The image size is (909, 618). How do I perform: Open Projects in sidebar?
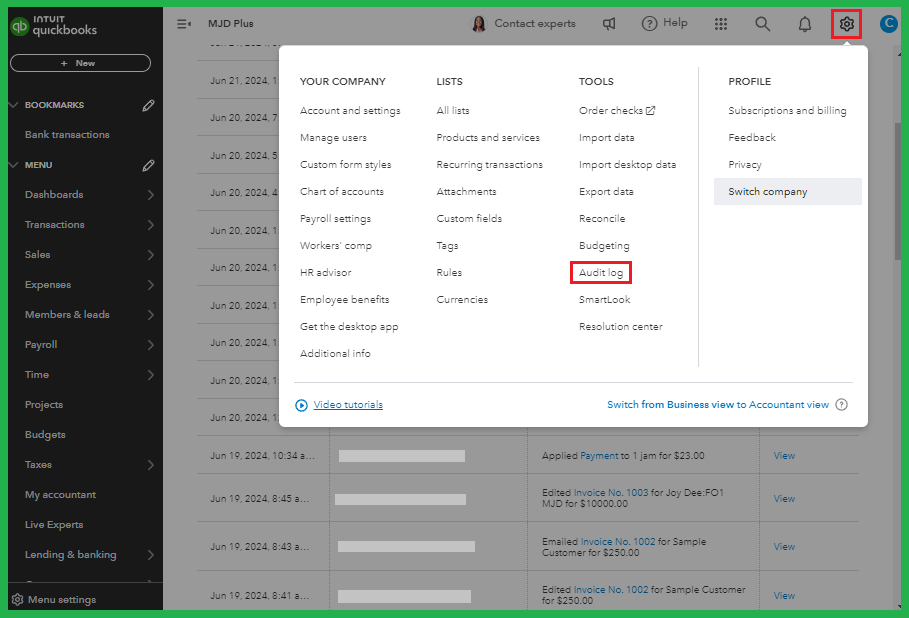(x=44, y=405)
